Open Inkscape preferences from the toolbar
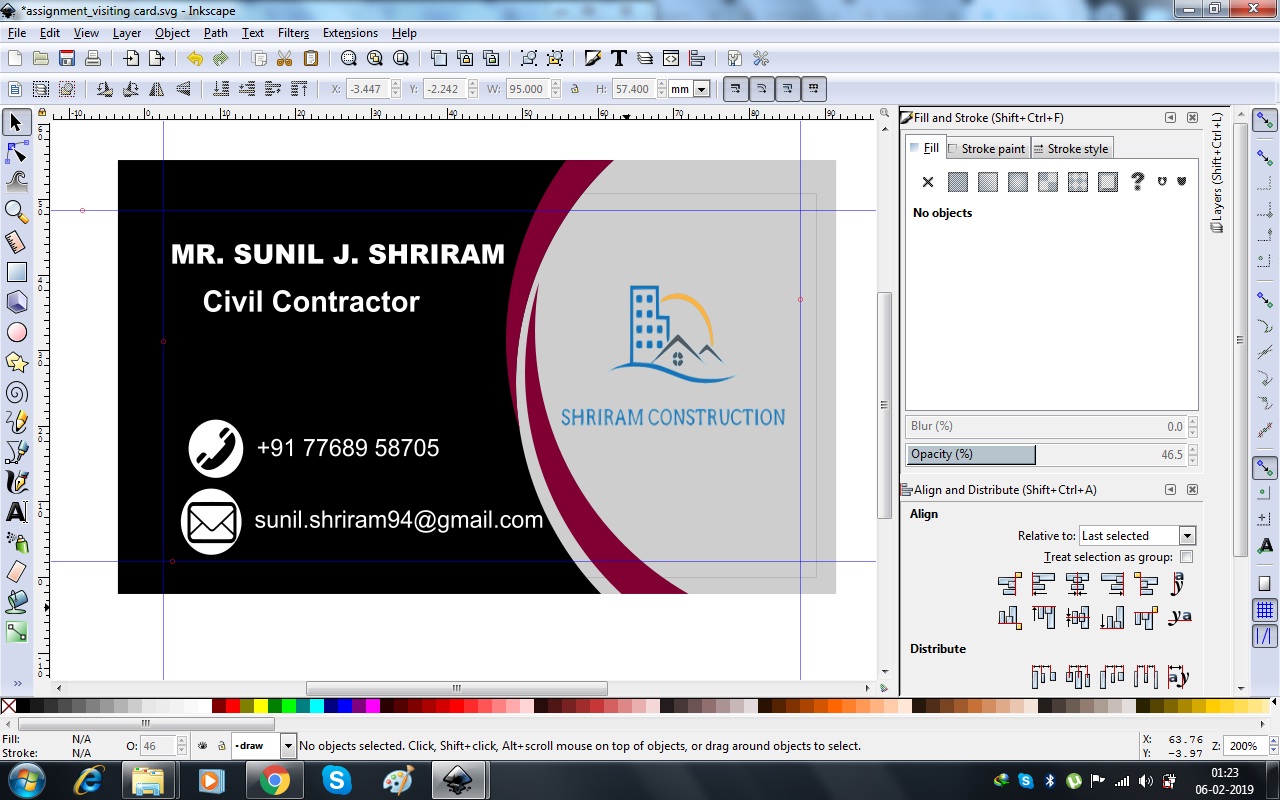Viewport: 1280px width, 800px height. click(x=761, y=59)
